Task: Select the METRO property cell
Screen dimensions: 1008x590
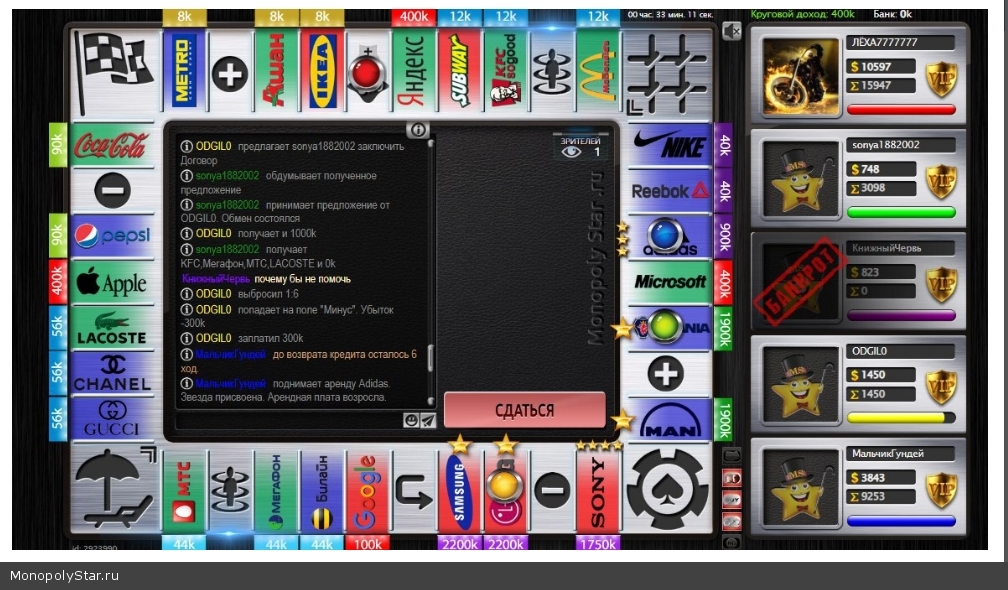Action: pos(184,72)
